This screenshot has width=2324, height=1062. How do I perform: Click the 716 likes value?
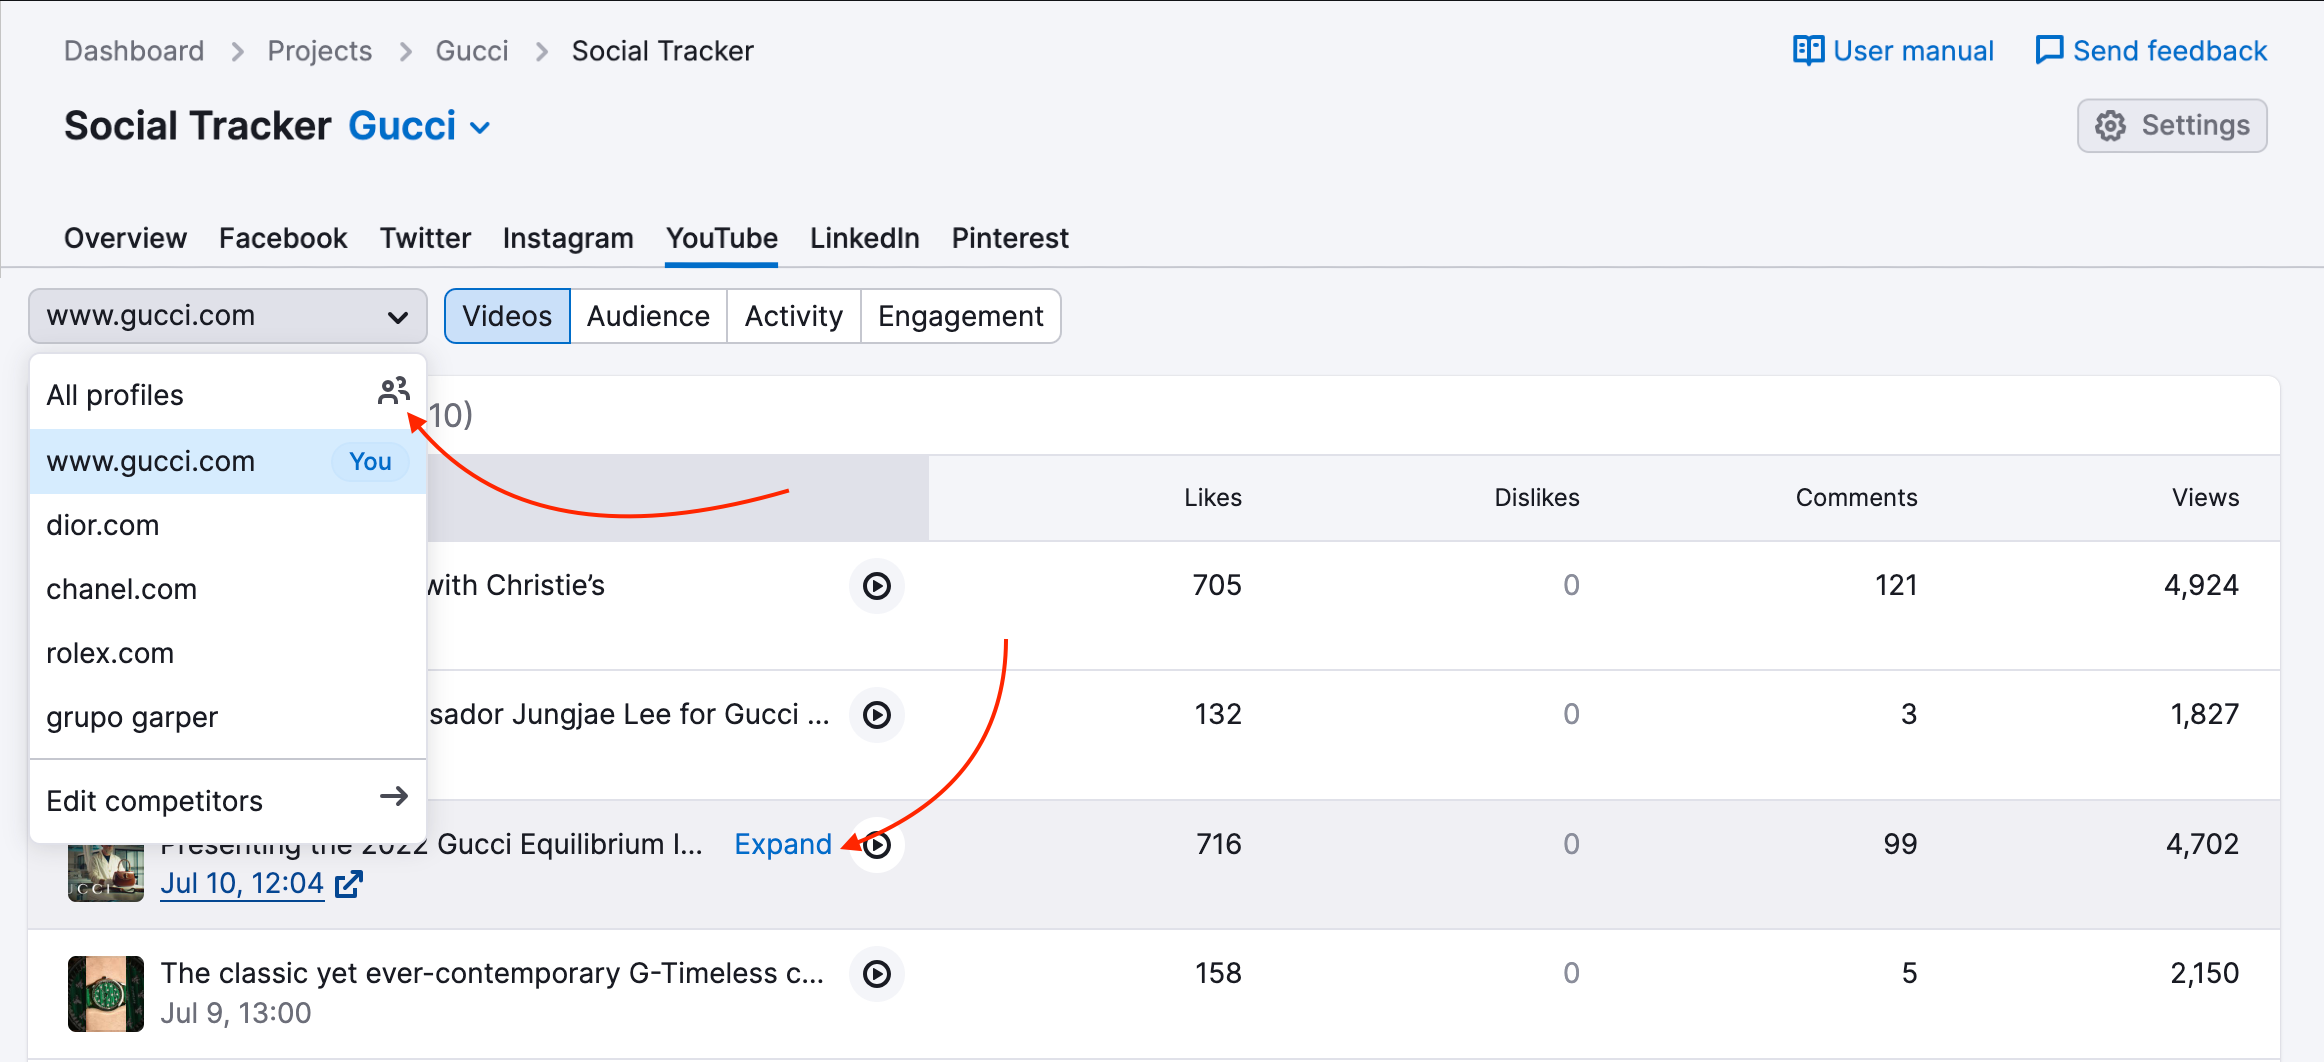(1219, 844)
